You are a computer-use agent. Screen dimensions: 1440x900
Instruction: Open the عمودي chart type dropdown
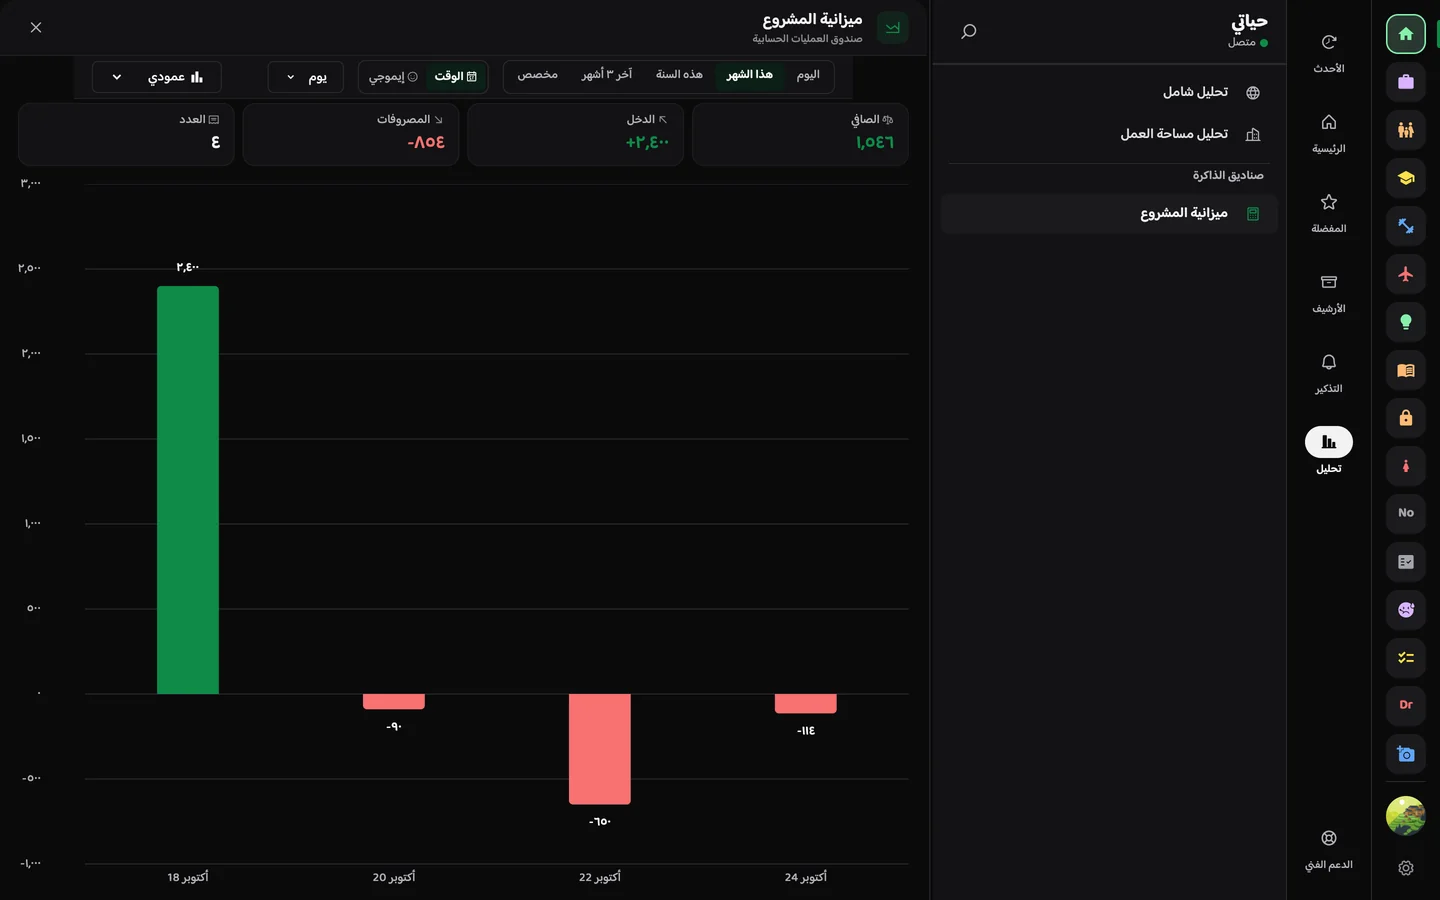[156, 77]
